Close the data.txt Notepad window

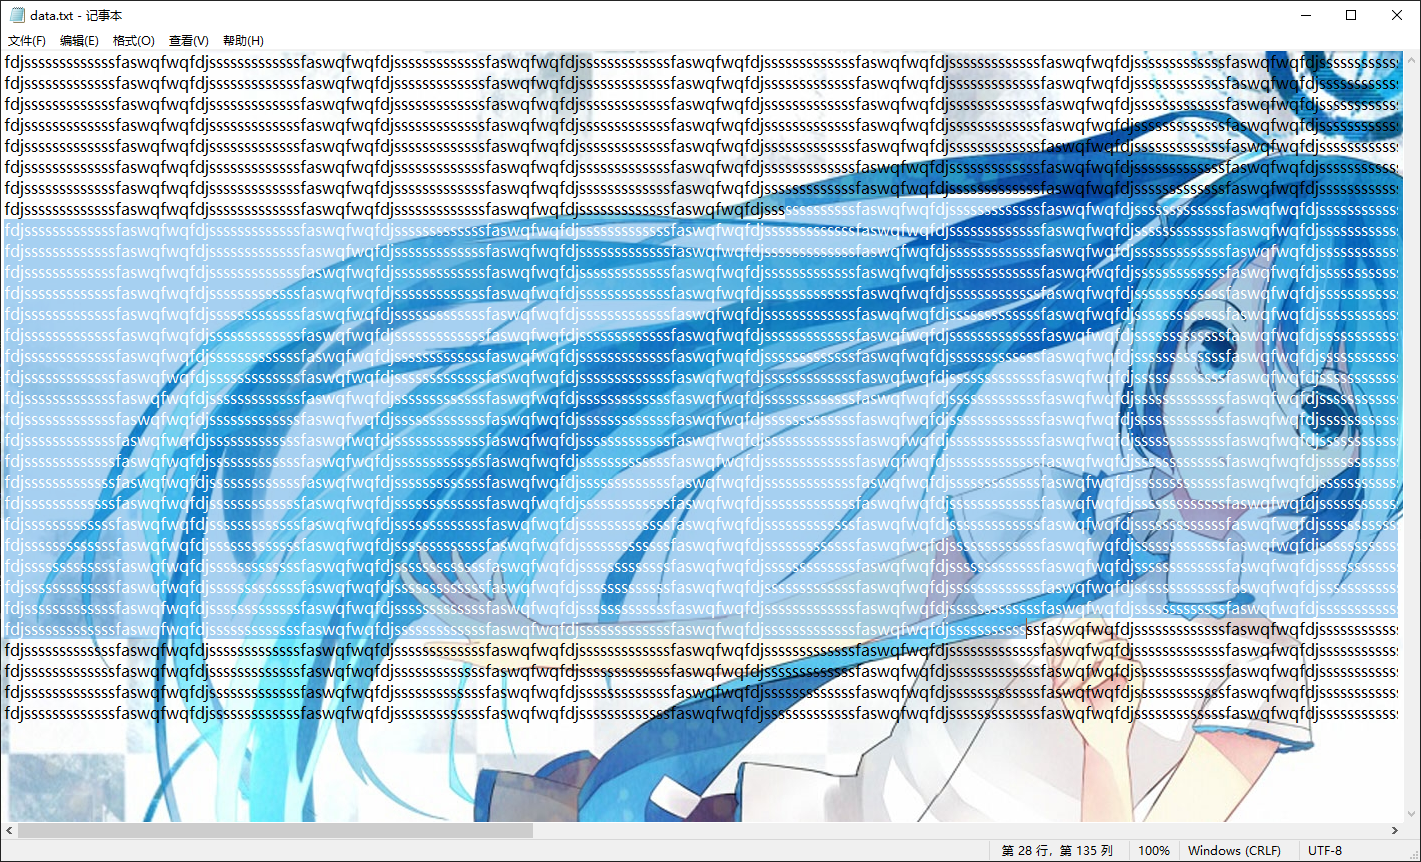1397,15
